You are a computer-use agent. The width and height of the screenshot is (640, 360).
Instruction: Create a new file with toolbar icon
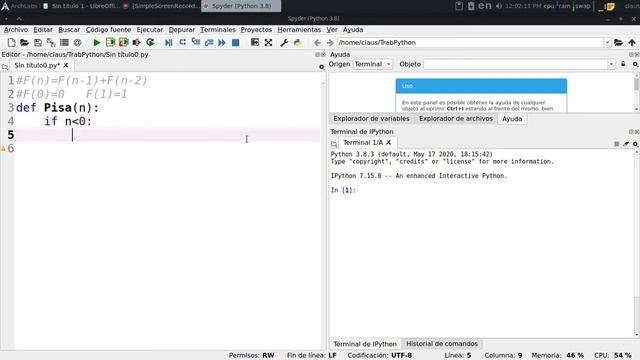click(x=11, y=42)
